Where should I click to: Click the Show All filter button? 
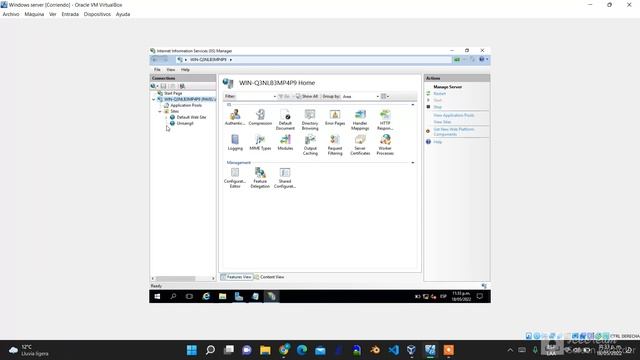[x=307, y=96]
